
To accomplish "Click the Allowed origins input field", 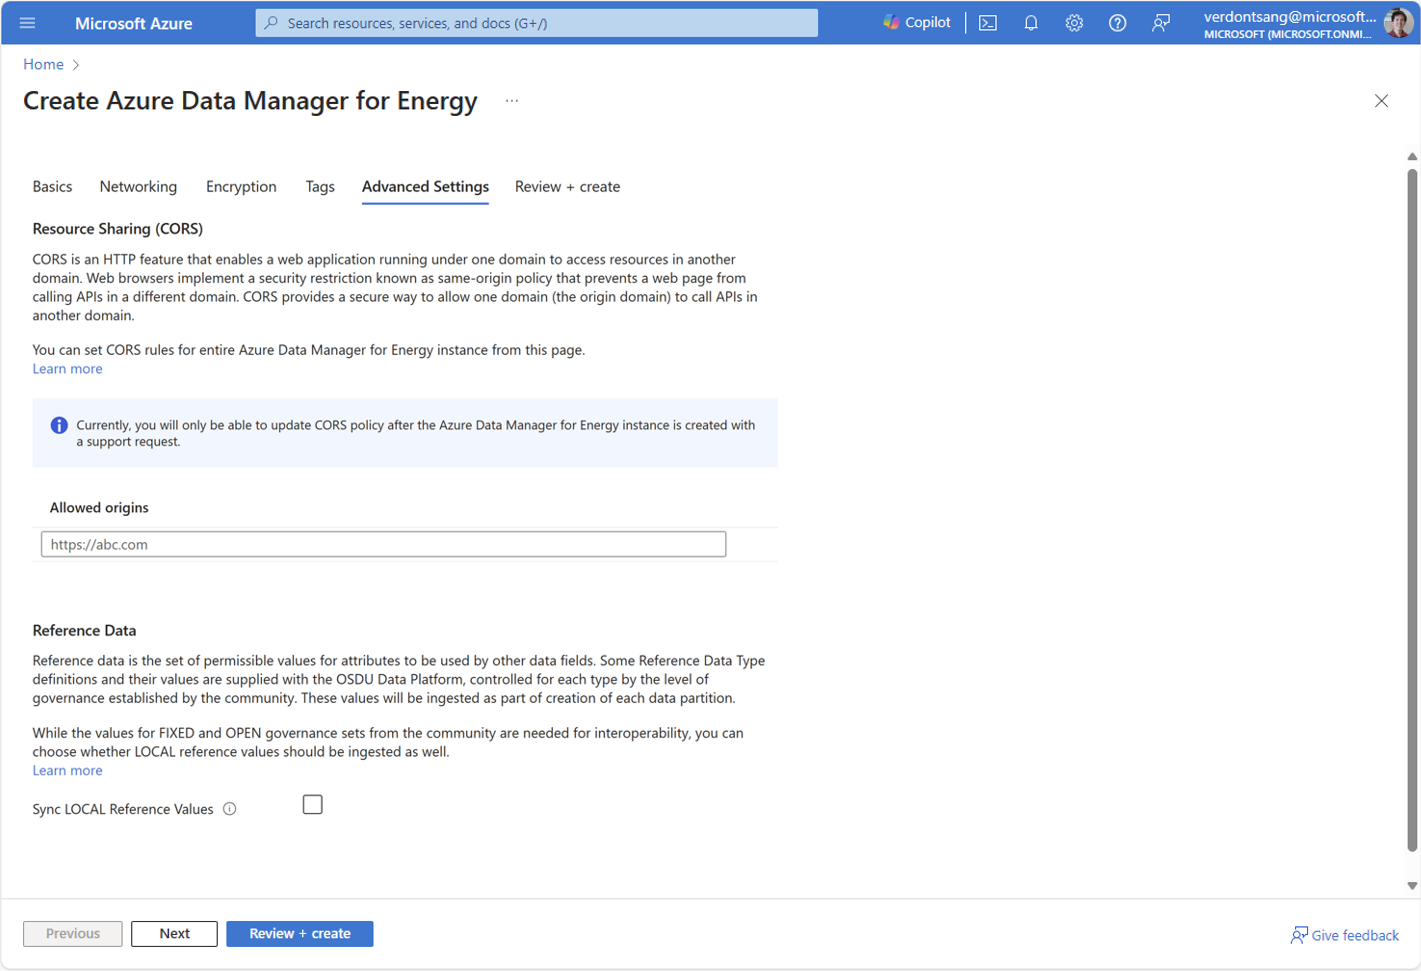I will pos(383,544).
